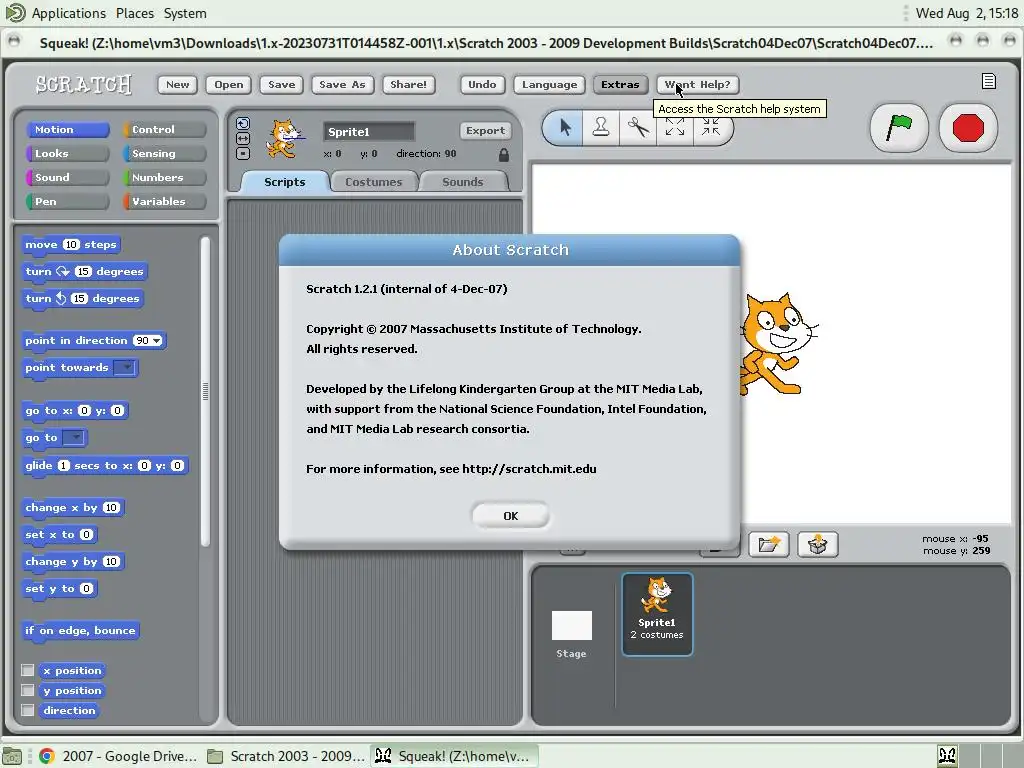This screenshot has height=768, width=1024.
Task: Open the Extras menu button
Action: click(620, 84)
